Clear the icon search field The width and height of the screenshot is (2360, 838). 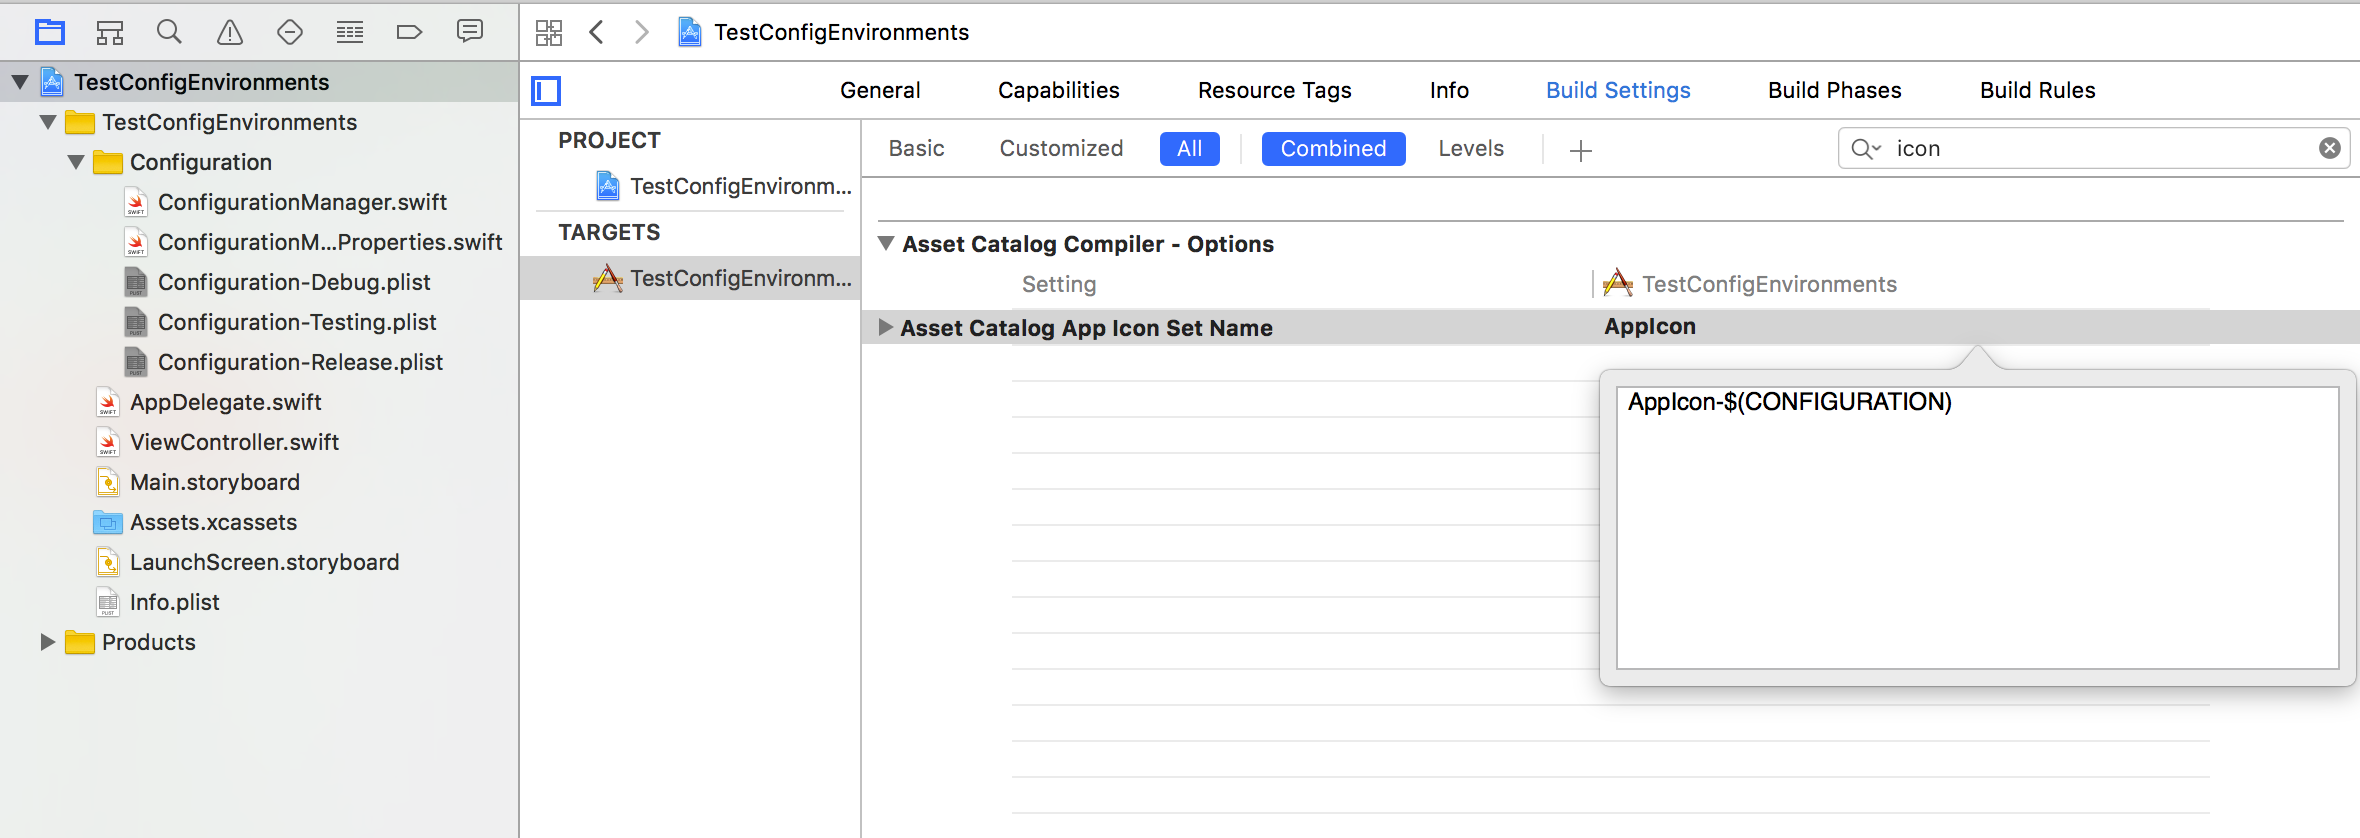pyautogui.click(x=2330, y=148)
